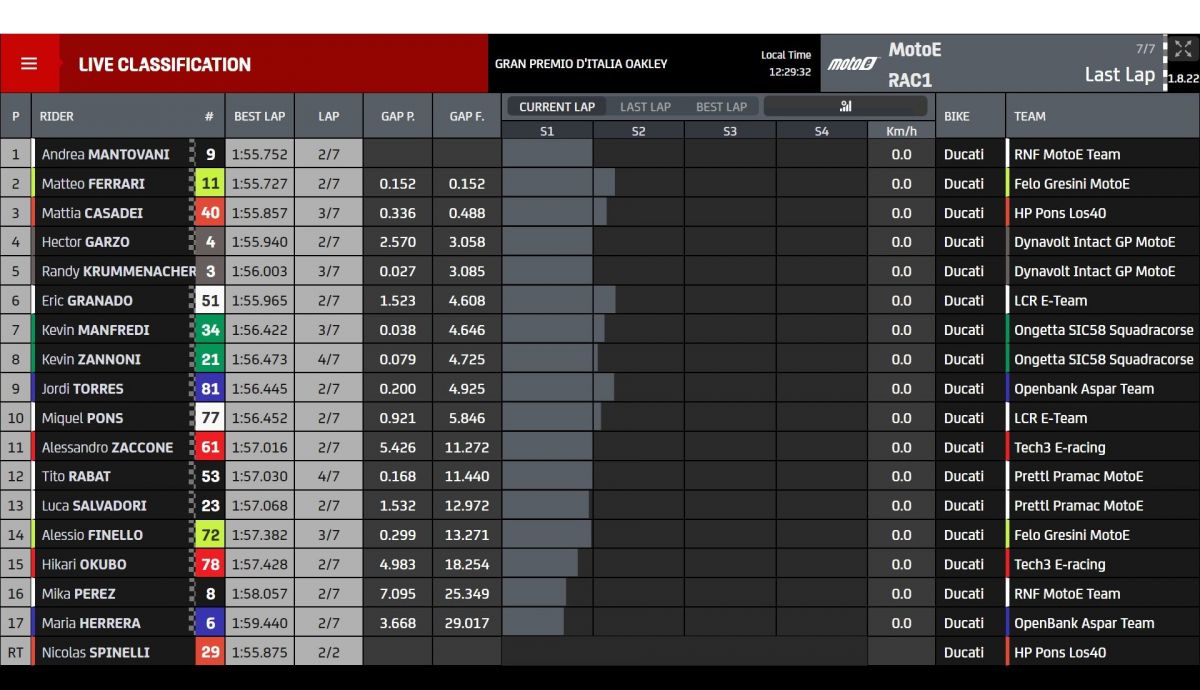Click the RAC1 session label
Viewport: 1200px width, 690px height.
pyautogui.click(x=910, y=79)
